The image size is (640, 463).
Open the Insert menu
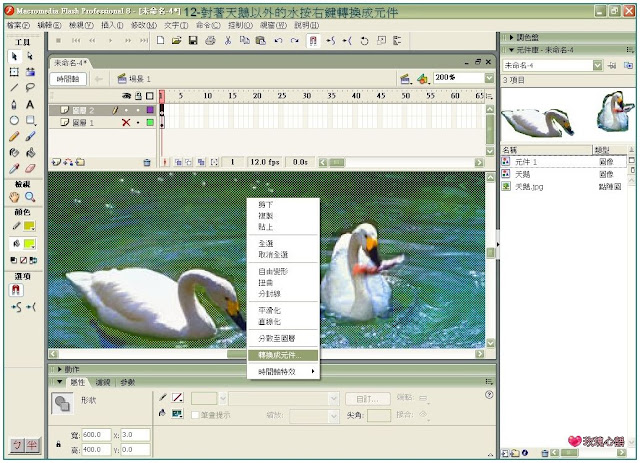(x=112, y=25)
